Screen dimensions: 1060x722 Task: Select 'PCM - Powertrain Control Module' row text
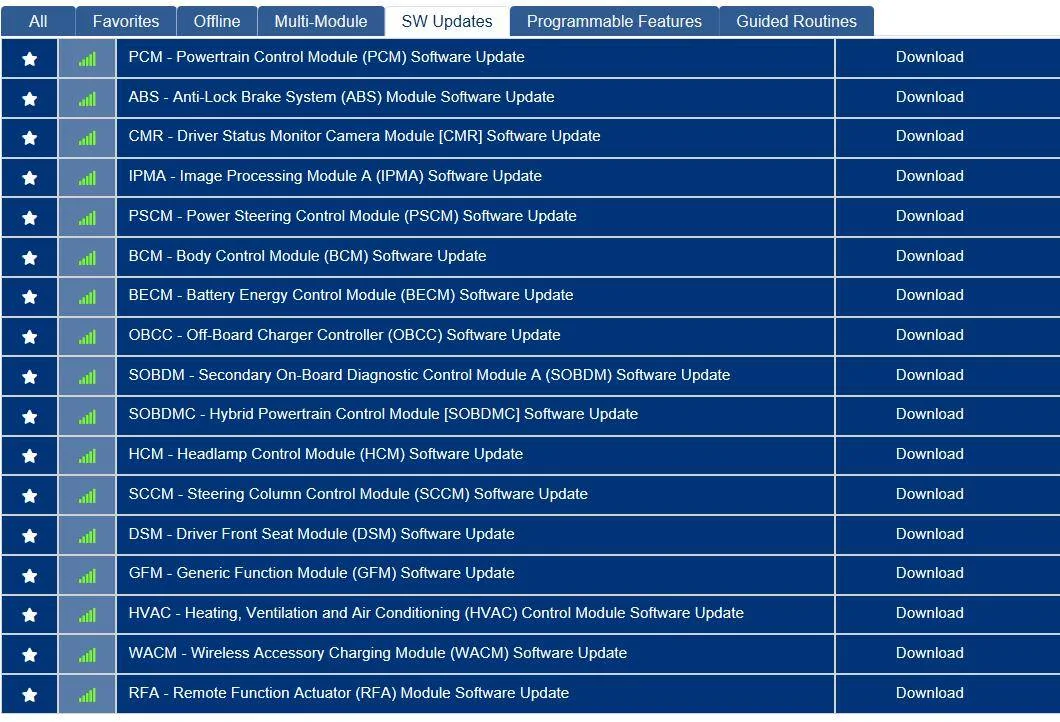point(327,57)
